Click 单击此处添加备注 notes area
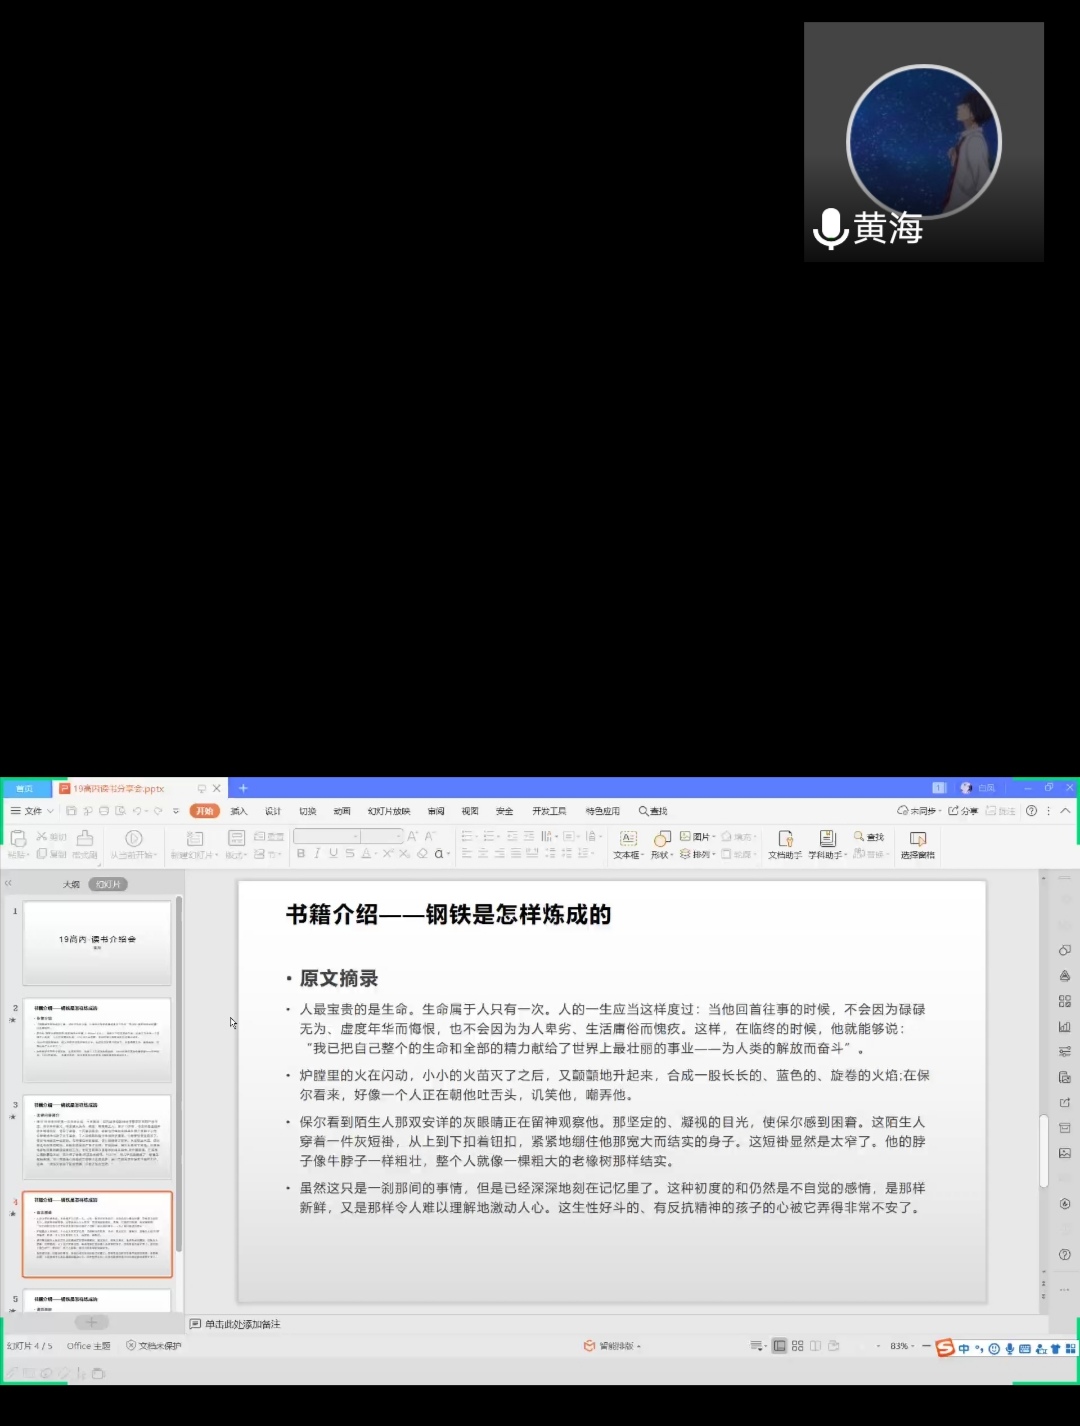Image resolution: width=1080 pixels, height=1426 pixels. tap(243, 1324)
